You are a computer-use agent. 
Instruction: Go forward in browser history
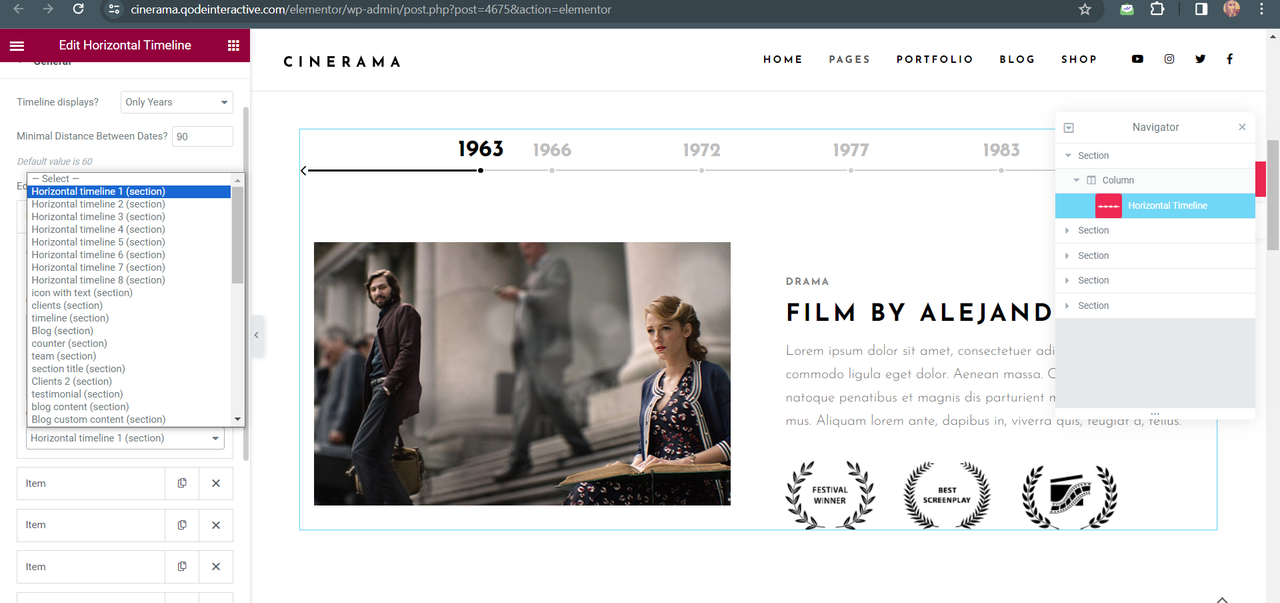coord(48,9)
